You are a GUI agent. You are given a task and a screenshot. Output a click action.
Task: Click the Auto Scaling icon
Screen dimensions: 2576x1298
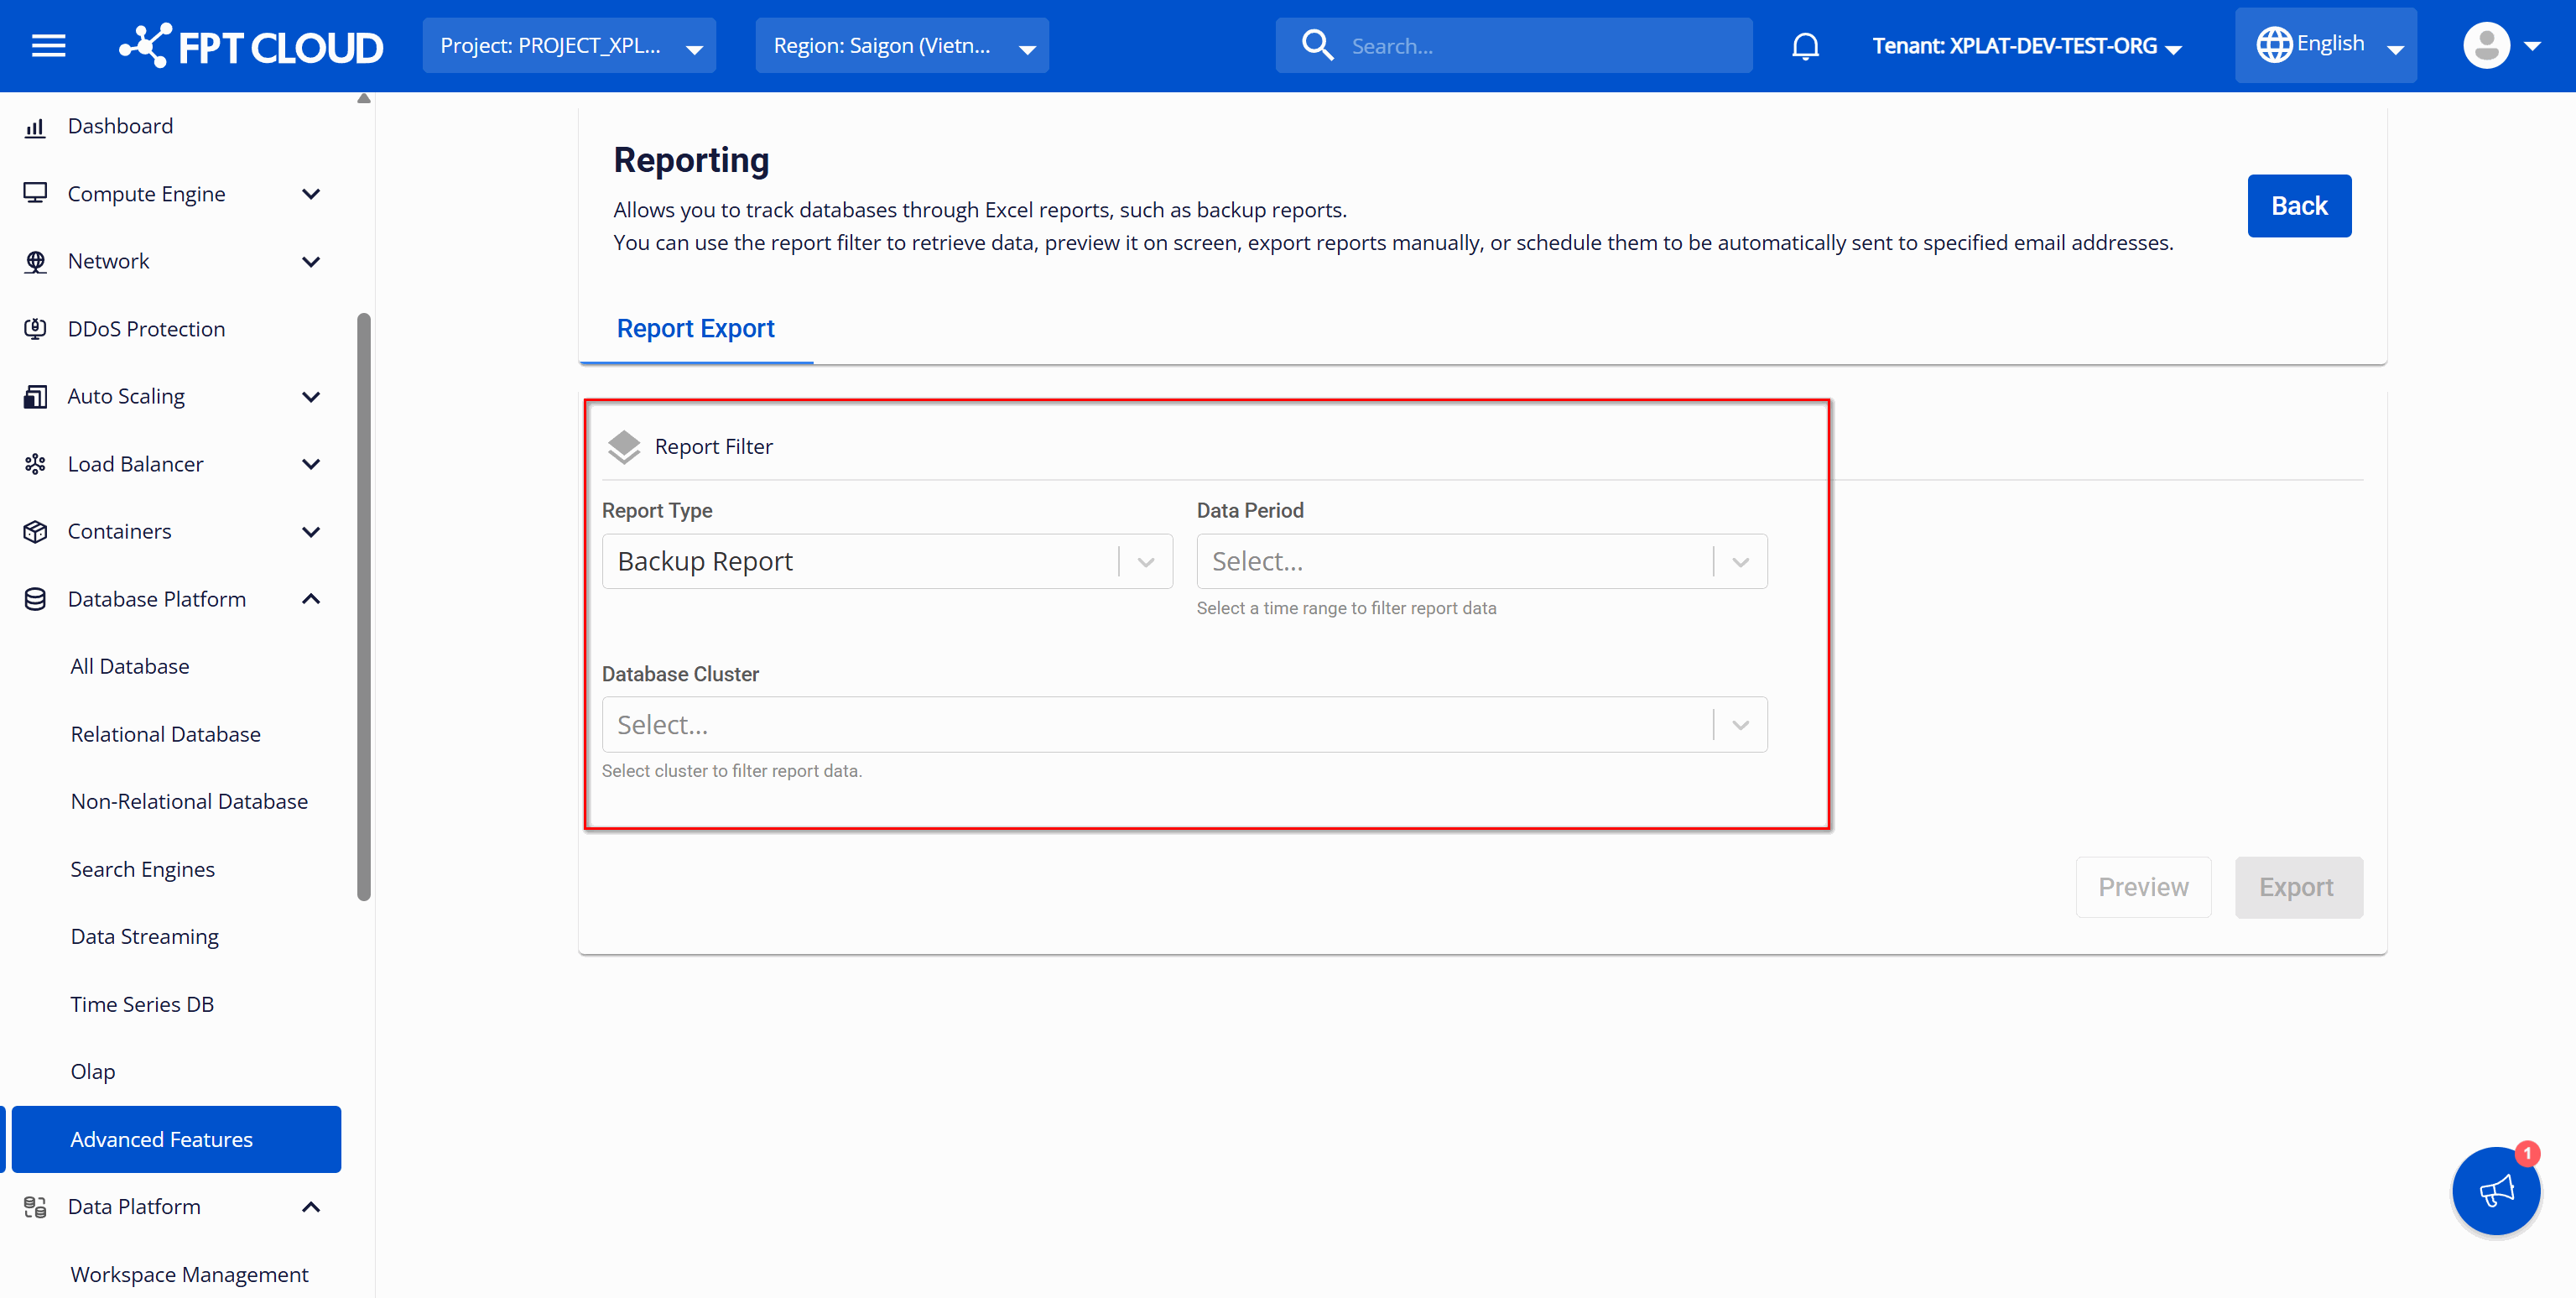pos(35,396)
